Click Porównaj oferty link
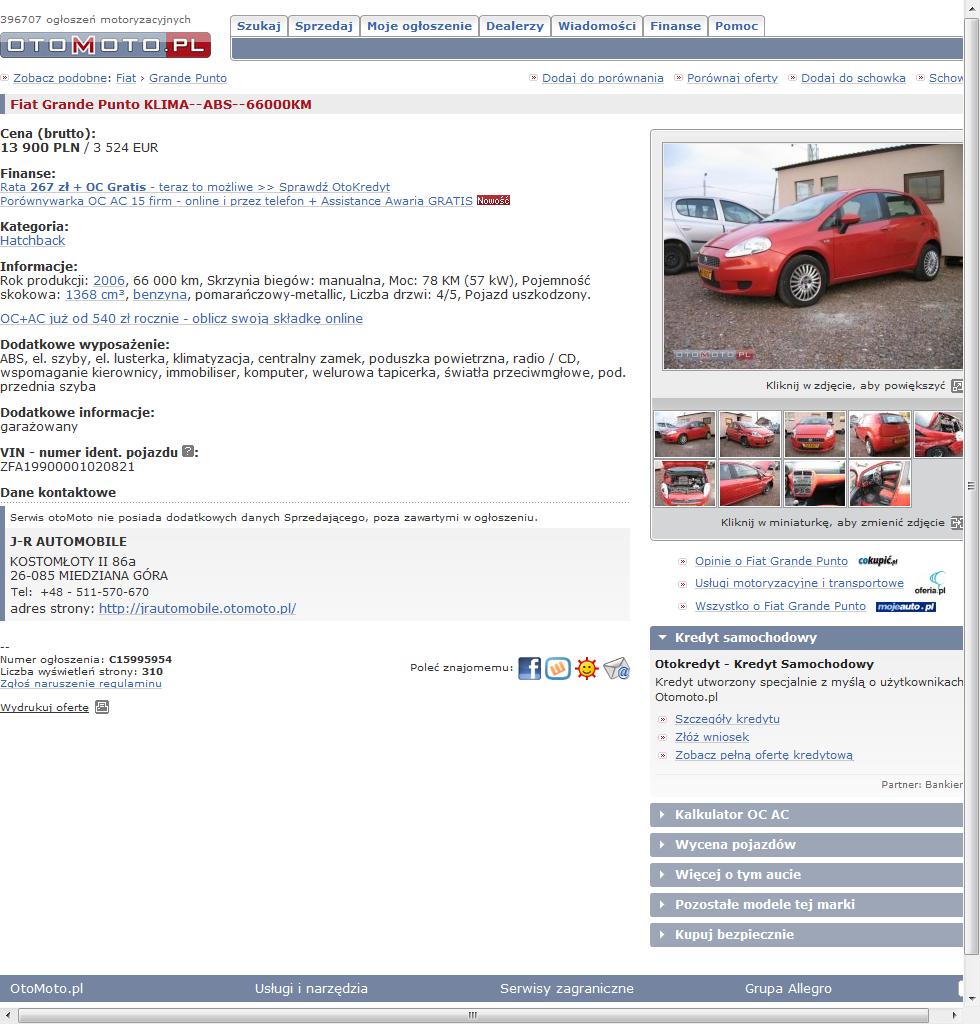This screenshot has width=980, height=1024. point(732,78)
